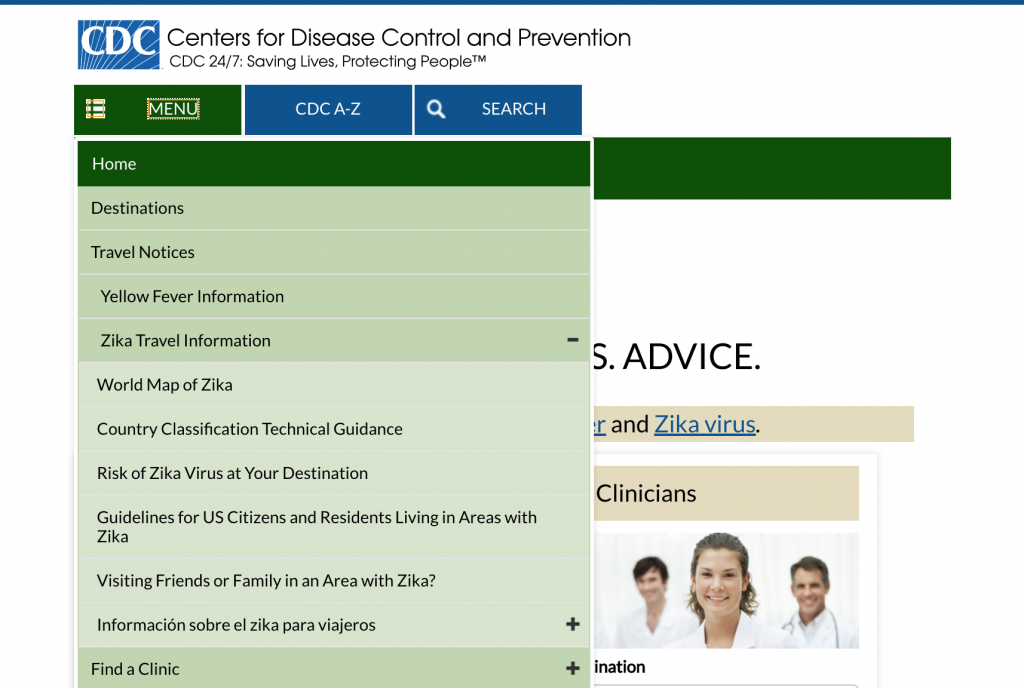Go to Travel Notices
The width and height of the screenshot is (1024, 688).
(143, 252)
